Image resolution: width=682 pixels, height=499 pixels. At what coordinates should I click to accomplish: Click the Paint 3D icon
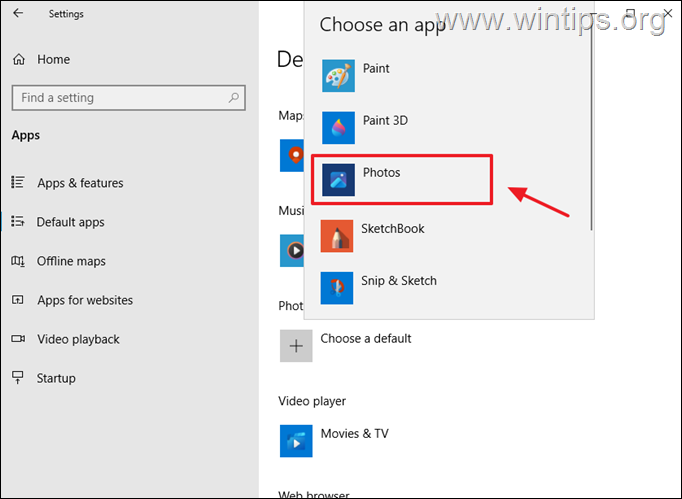pos(338,128)
